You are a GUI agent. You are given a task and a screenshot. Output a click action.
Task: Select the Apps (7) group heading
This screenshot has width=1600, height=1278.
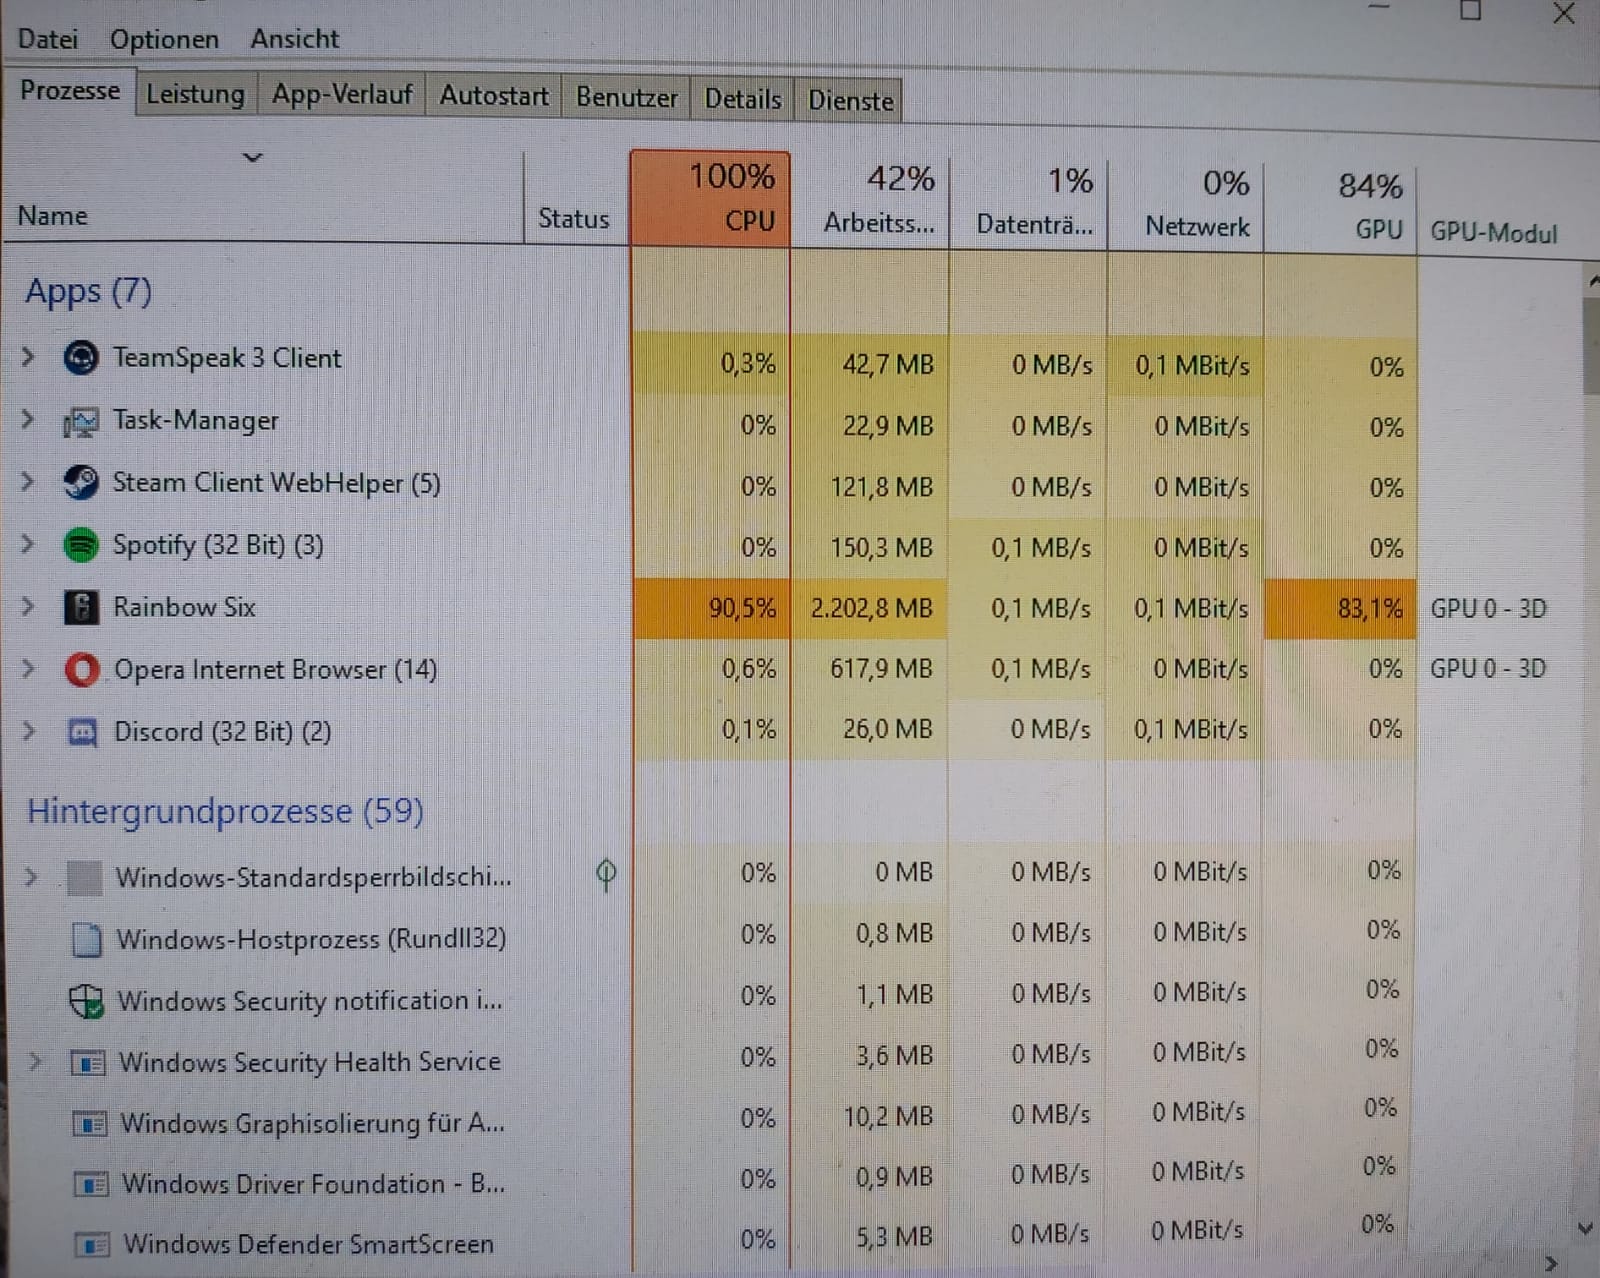pos(88,292)
